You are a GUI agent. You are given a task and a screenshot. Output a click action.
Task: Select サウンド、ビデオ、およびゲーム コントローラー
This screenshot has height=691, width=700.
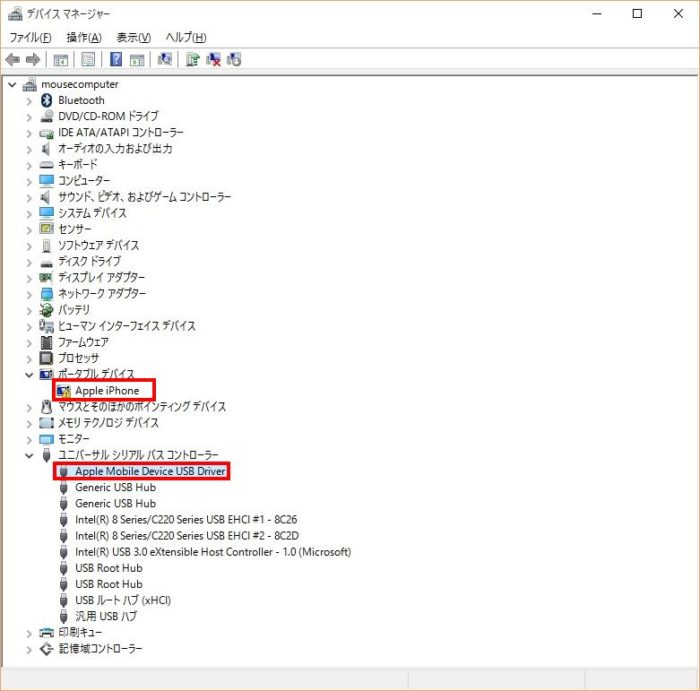point(145,197)
